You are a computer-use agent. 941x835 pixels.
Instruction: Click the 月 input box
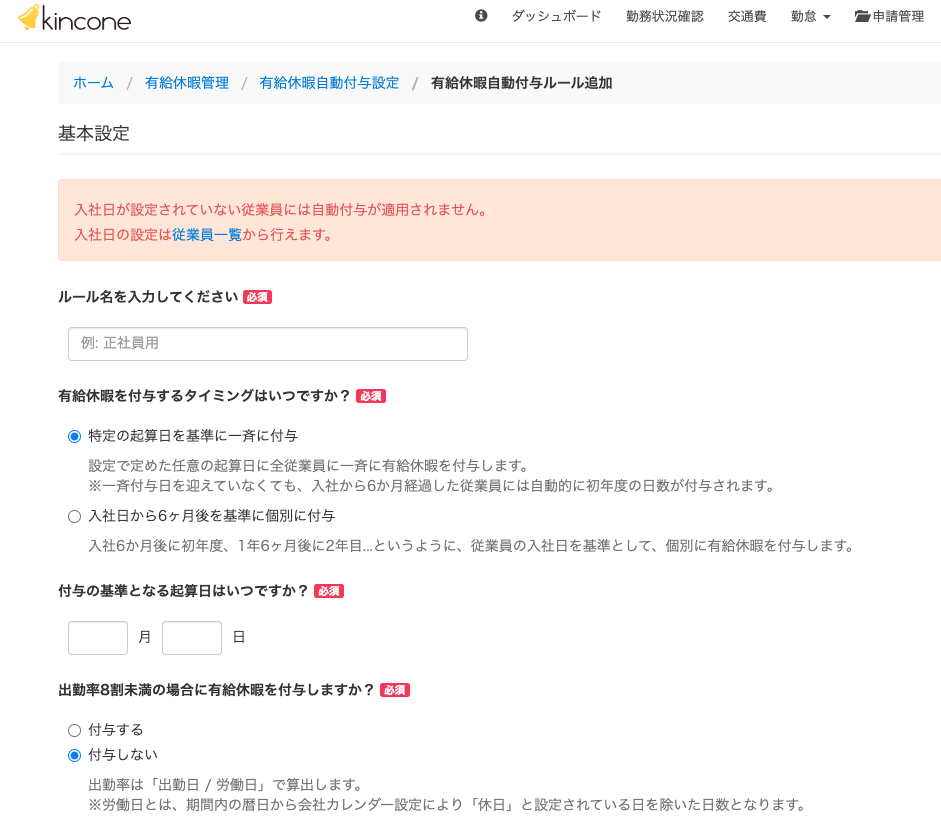(98, 638)
